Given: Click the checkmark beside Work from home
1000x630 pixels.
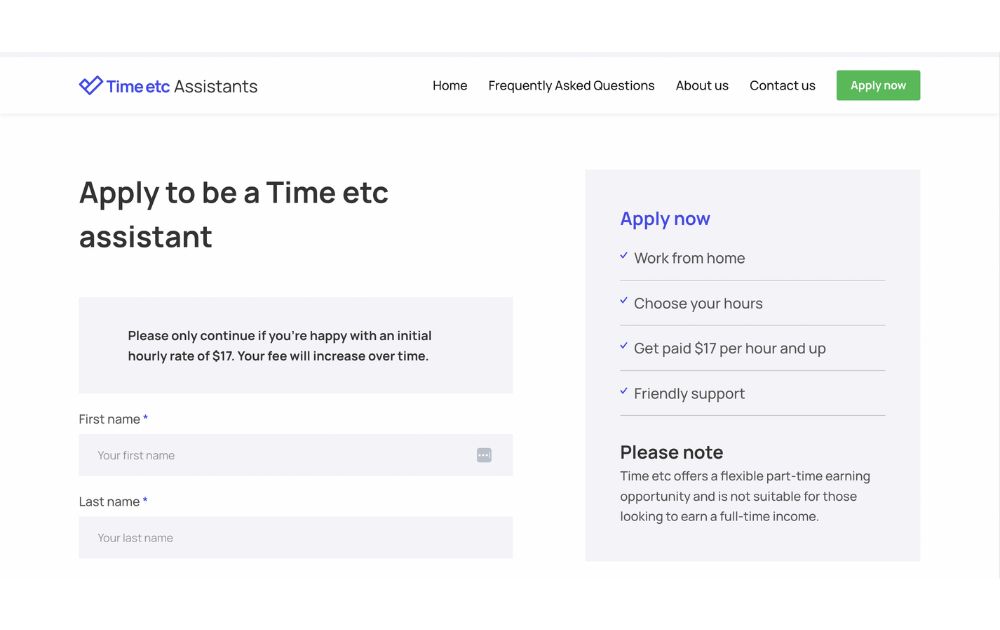Looking at the screenshot, I should point(624,256).
